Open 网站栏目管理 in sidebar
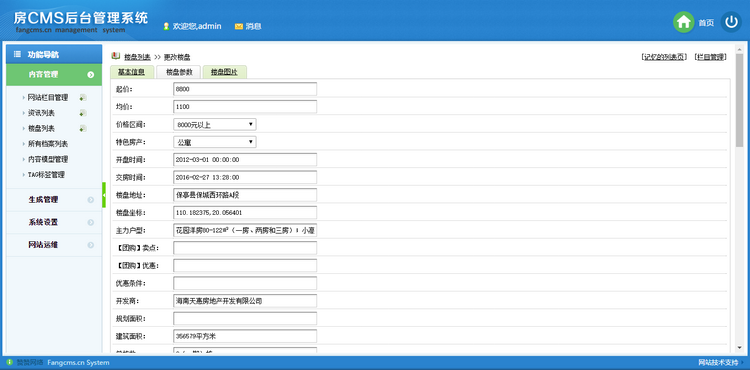The height and width of the screenshot is (370, 750). (x=48, y=98)
